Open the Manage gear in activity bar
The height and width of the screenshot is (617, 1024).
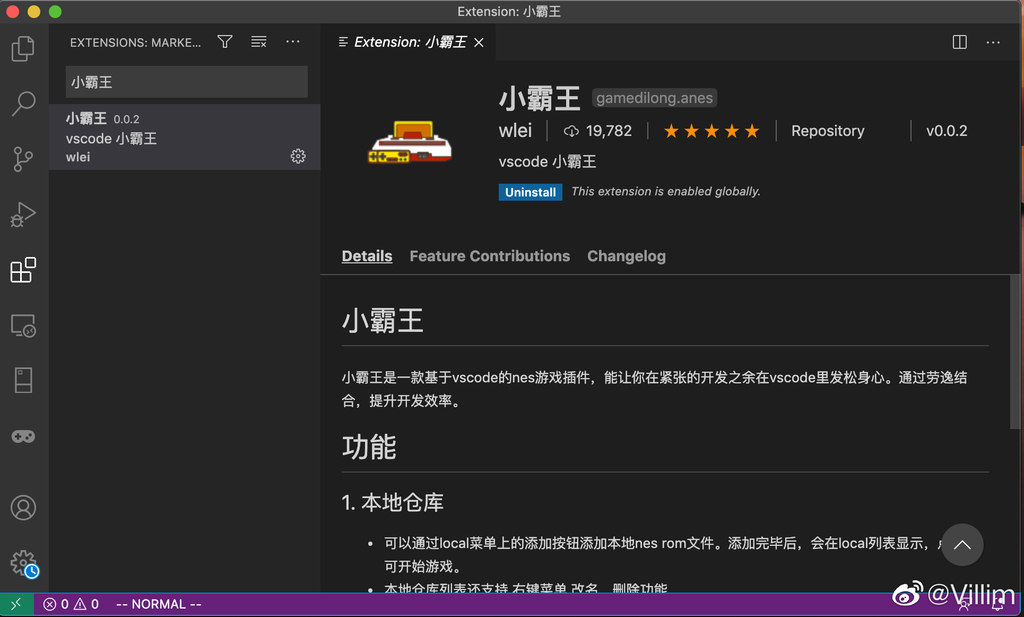click(x=24, y=563)
